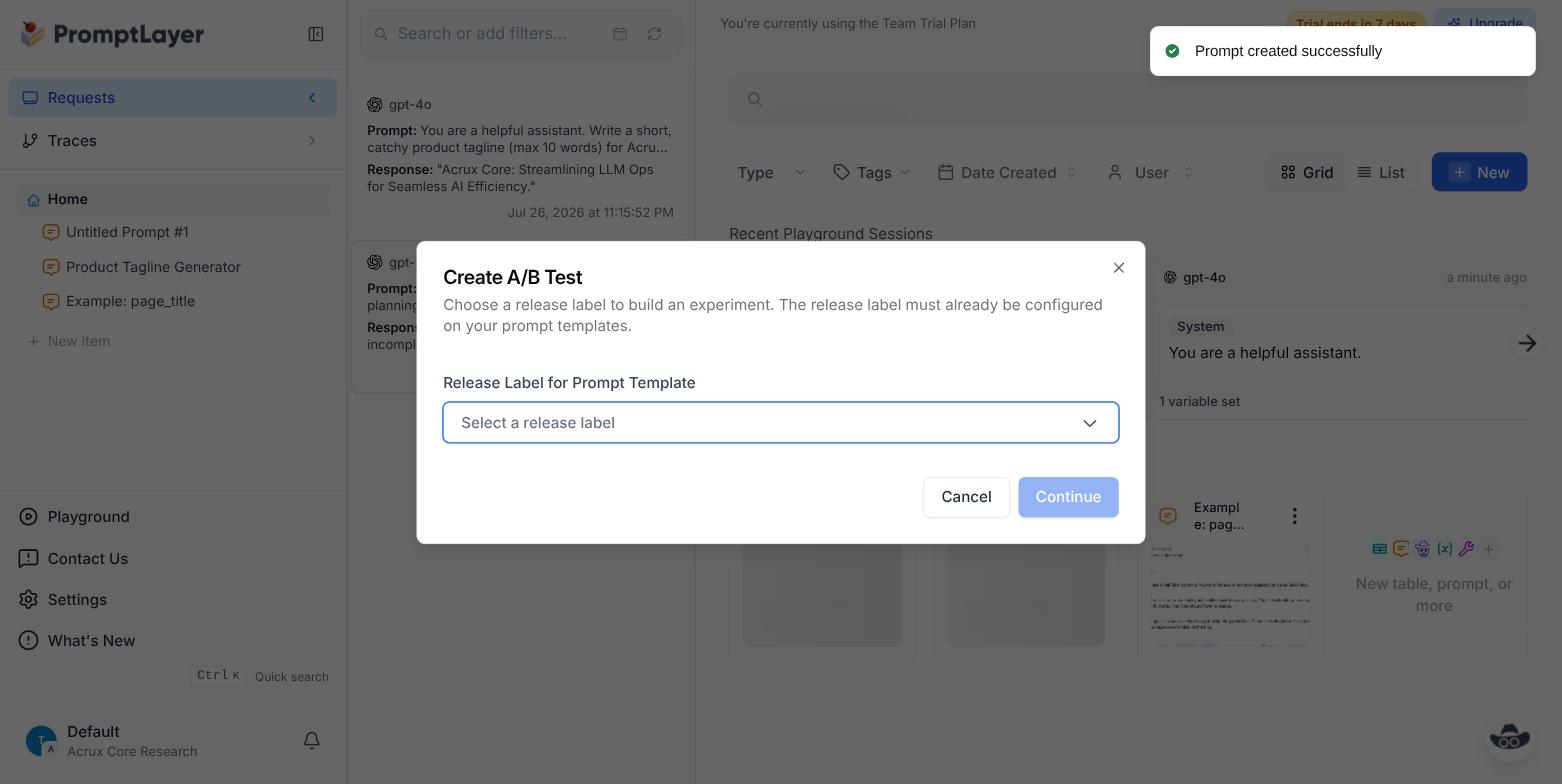Open the first gpt-4o request entry
Screen dimensions: 1562x784
[520, 158]
